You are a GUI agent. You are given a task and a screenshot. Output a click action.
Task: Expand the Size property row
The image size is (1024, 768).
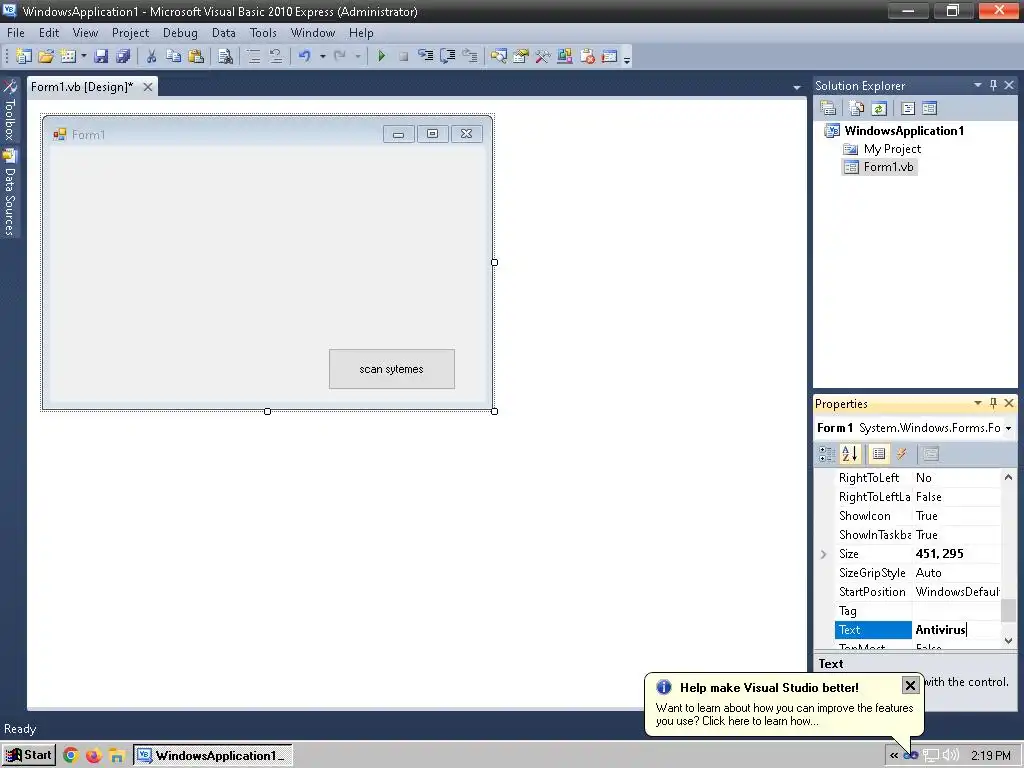click(824, 554)
